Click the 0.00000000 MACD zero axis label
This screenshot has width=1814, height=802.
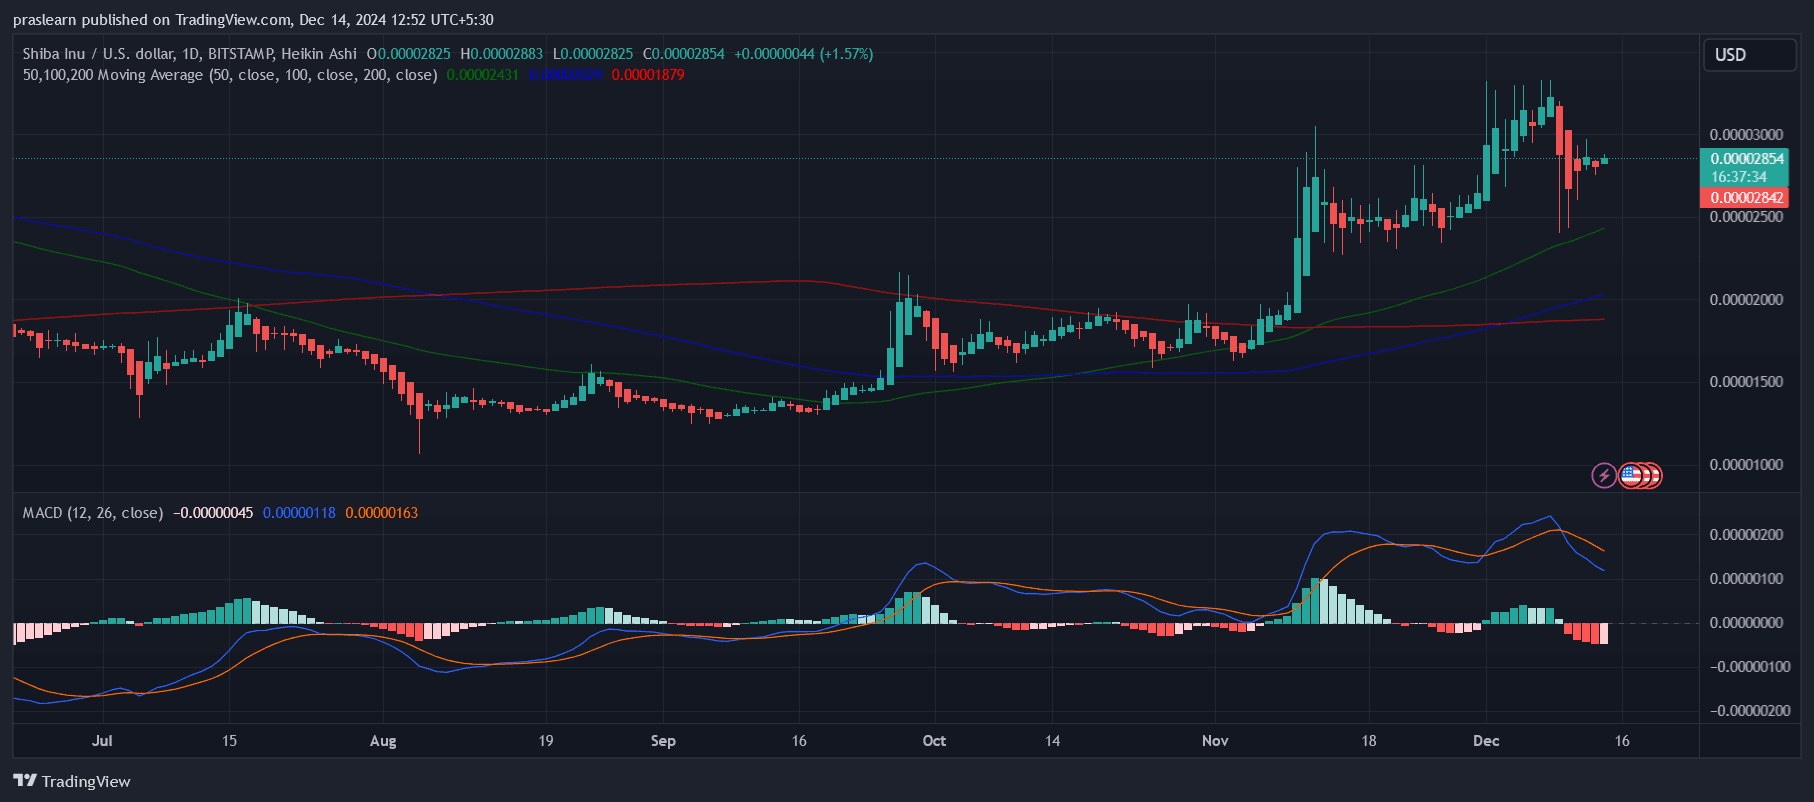(1746, 623)
